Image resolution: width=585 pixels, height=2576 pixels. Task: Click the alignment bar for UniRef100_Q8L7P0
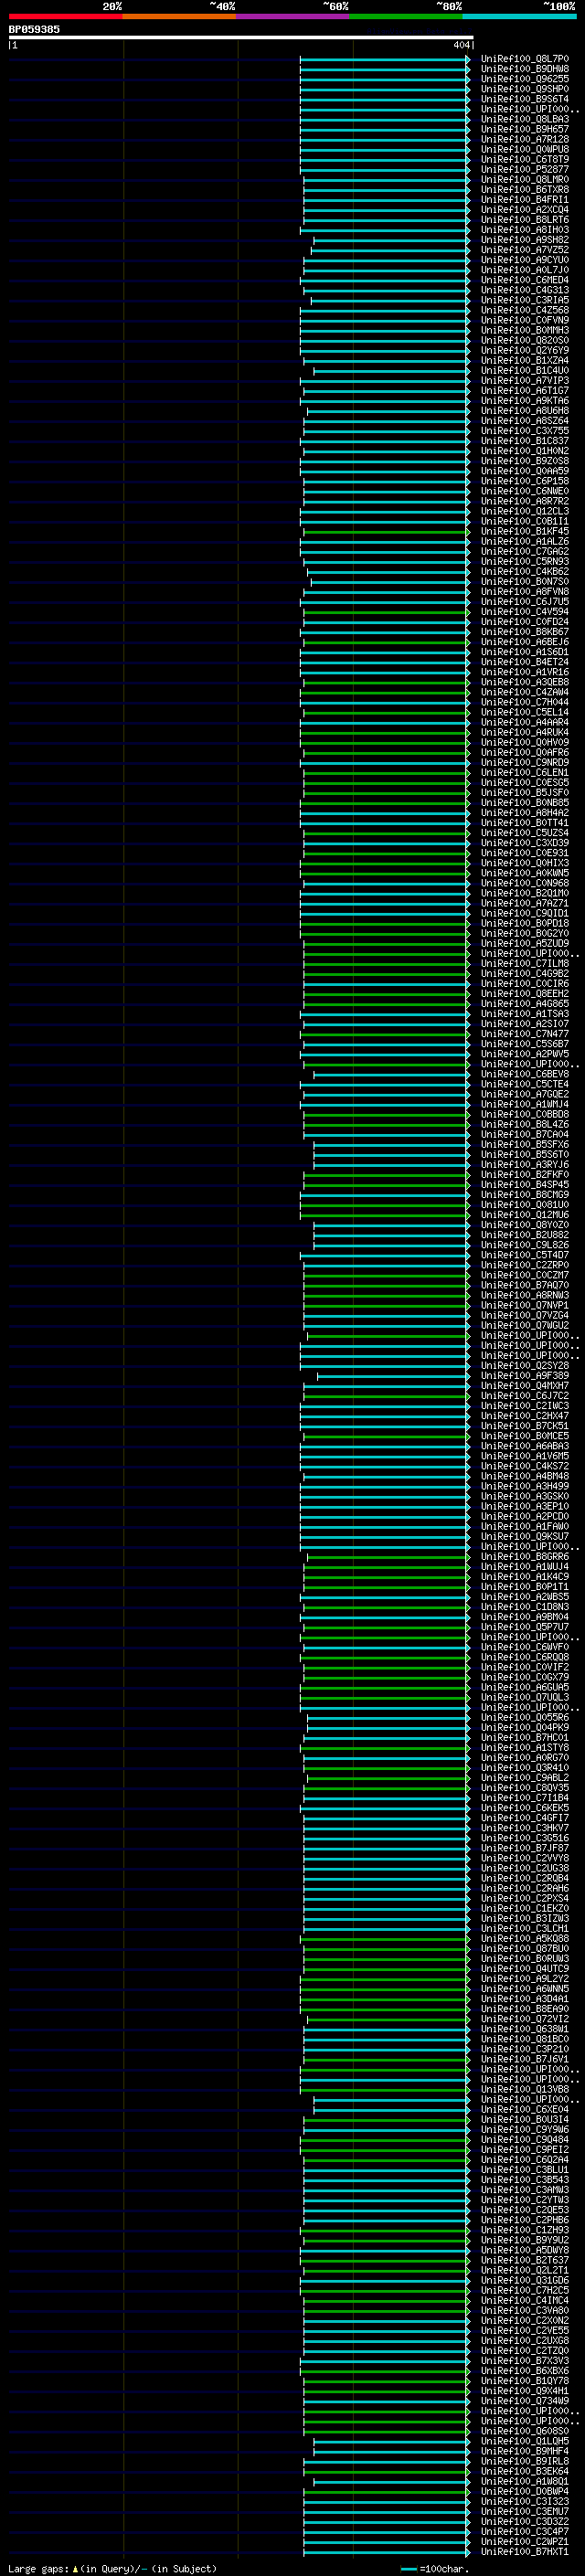coord(385,59)
